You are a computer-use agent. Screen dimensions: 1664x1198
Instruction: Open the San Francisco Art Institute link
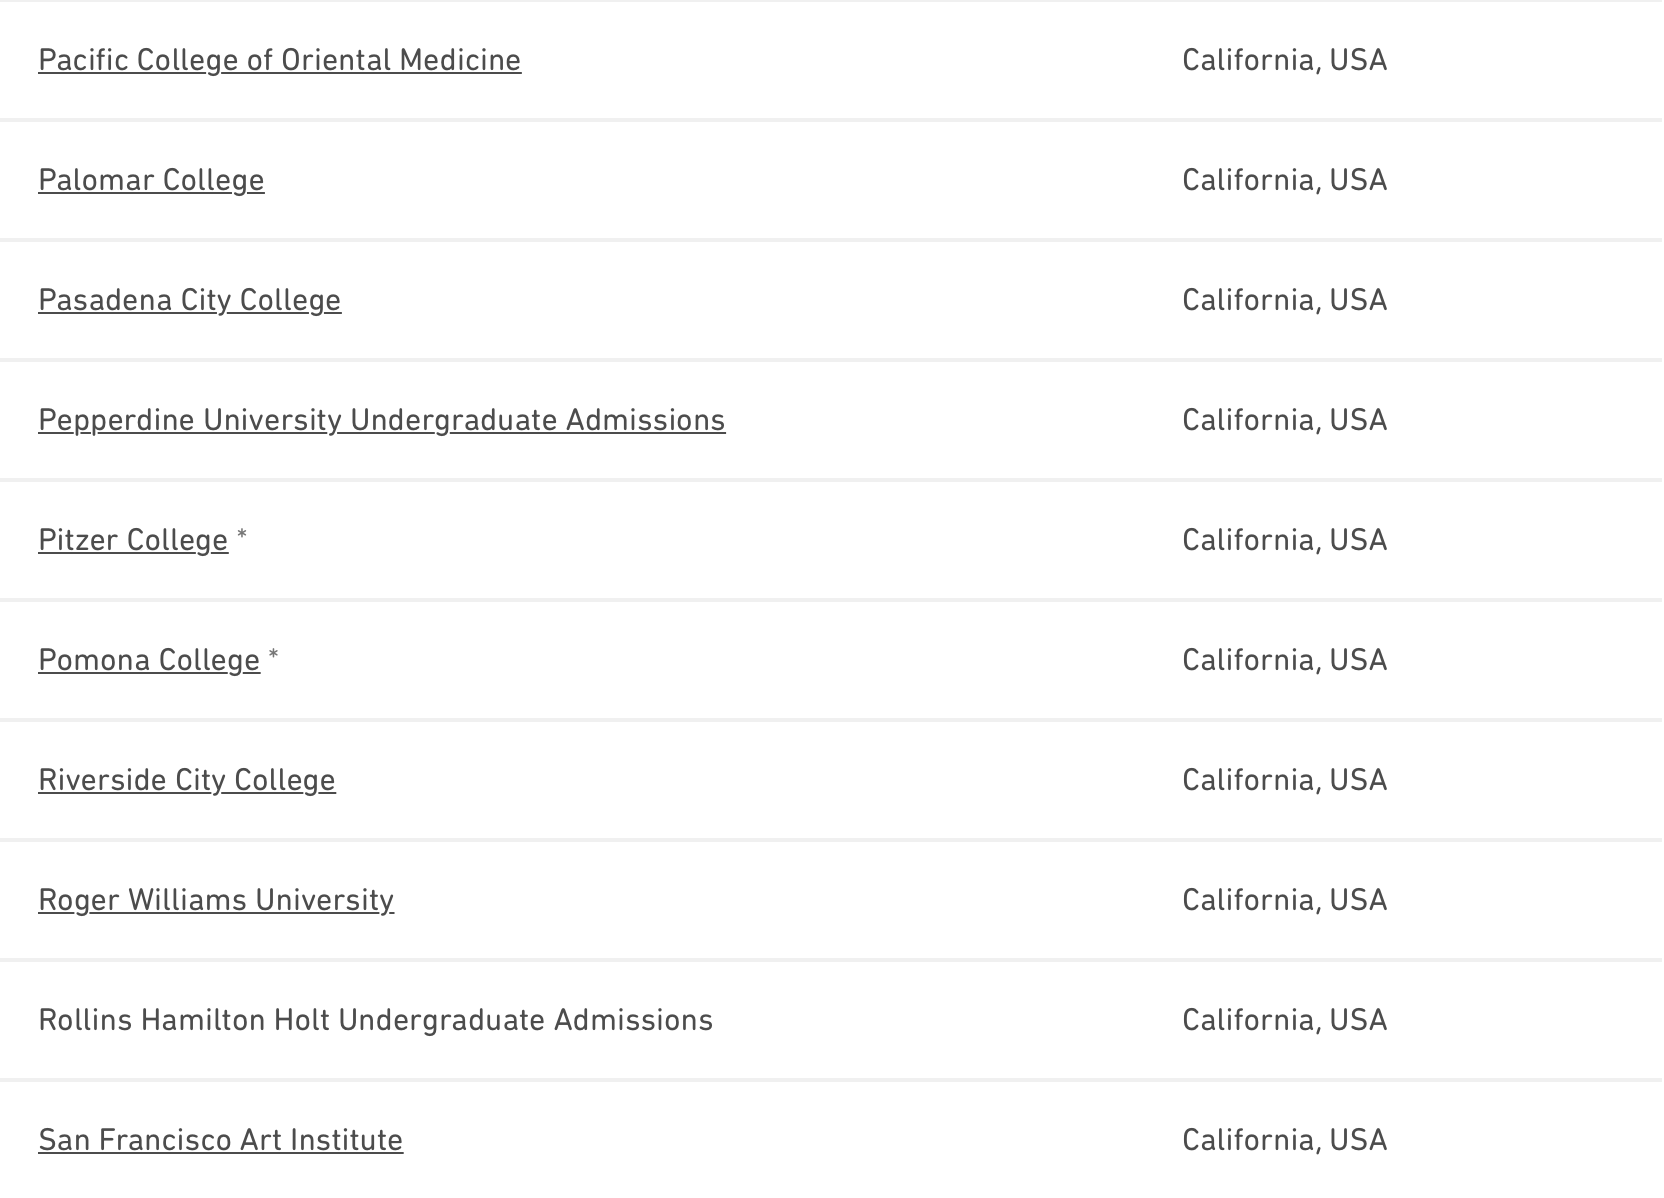[220, 1140]
